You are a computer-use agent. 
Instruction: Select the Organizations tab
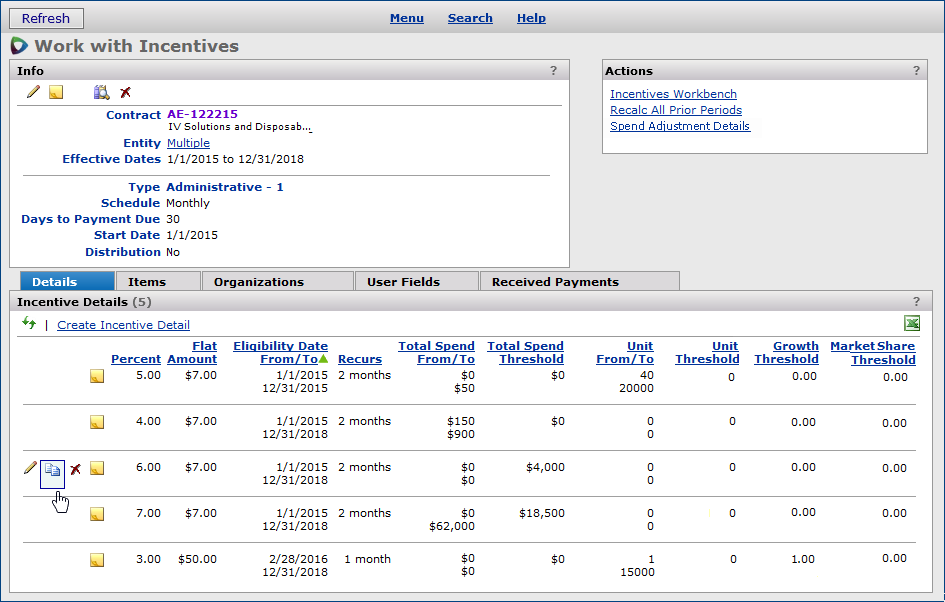pyautogui.click(x=258, y=282)
